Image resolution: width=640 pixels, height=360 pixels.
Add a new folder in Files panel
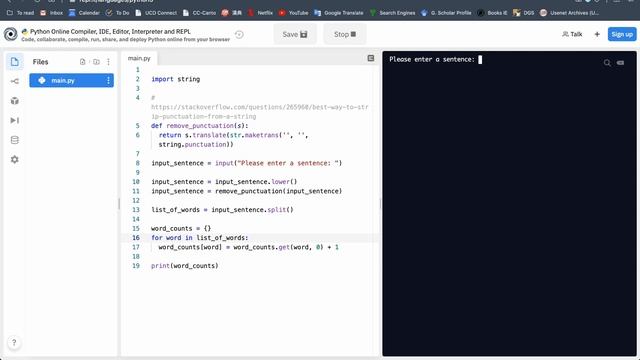pos(96,62)
